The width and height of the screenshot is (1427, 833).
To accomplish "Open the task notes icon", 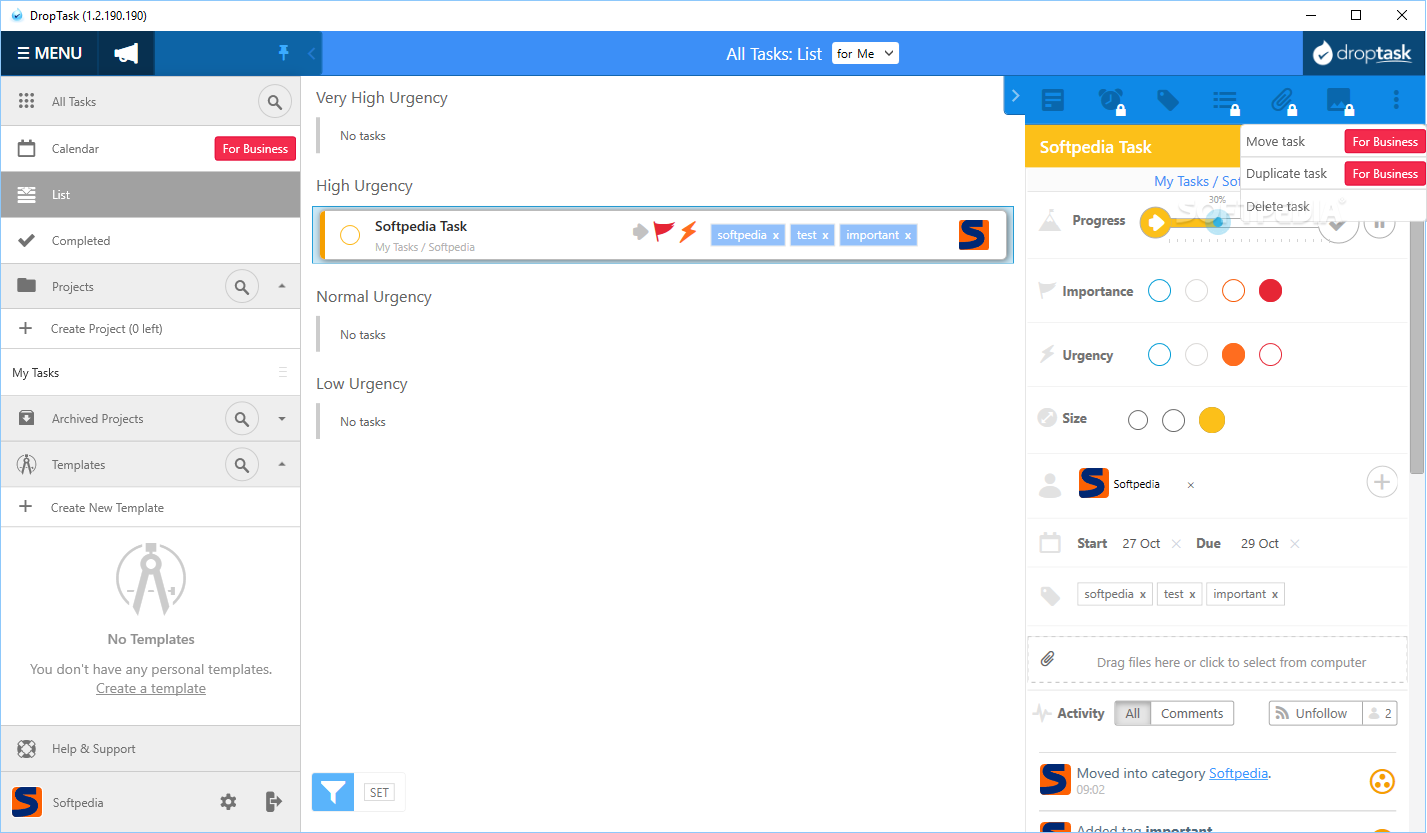I will pyautogui.click(x=1053, y=100).
